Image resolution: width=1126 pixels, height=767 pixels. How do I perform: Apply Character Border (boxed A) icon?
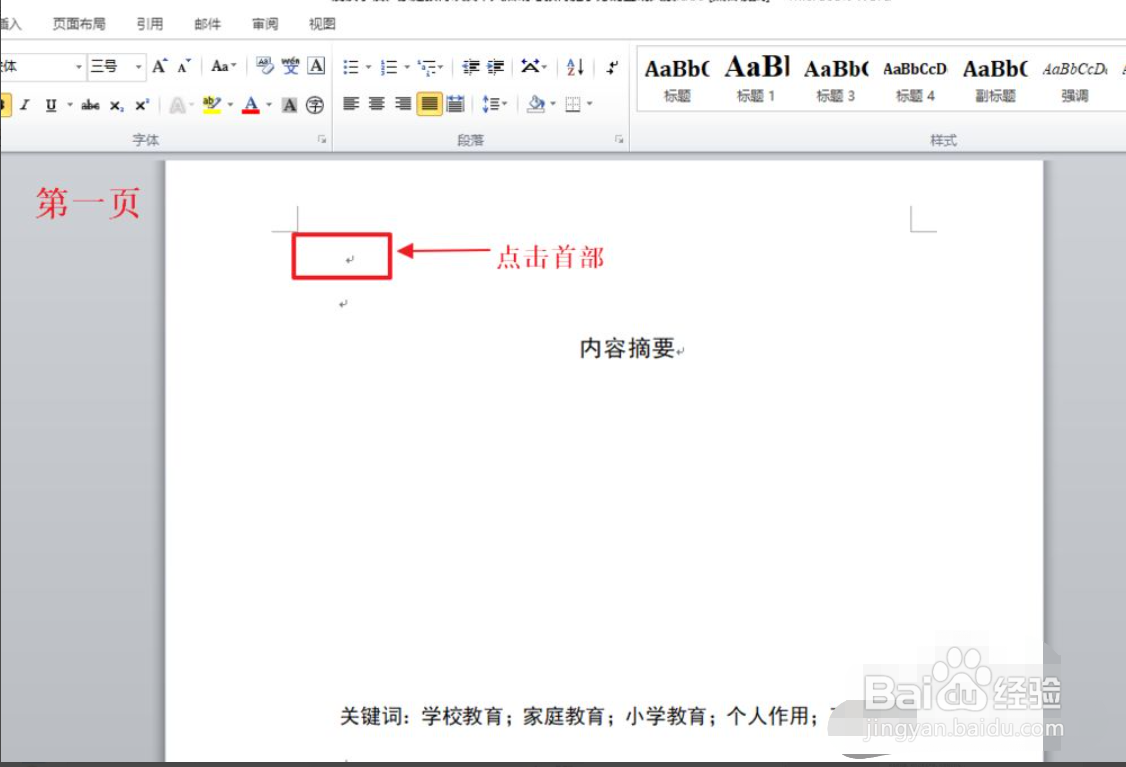[316, 66]
